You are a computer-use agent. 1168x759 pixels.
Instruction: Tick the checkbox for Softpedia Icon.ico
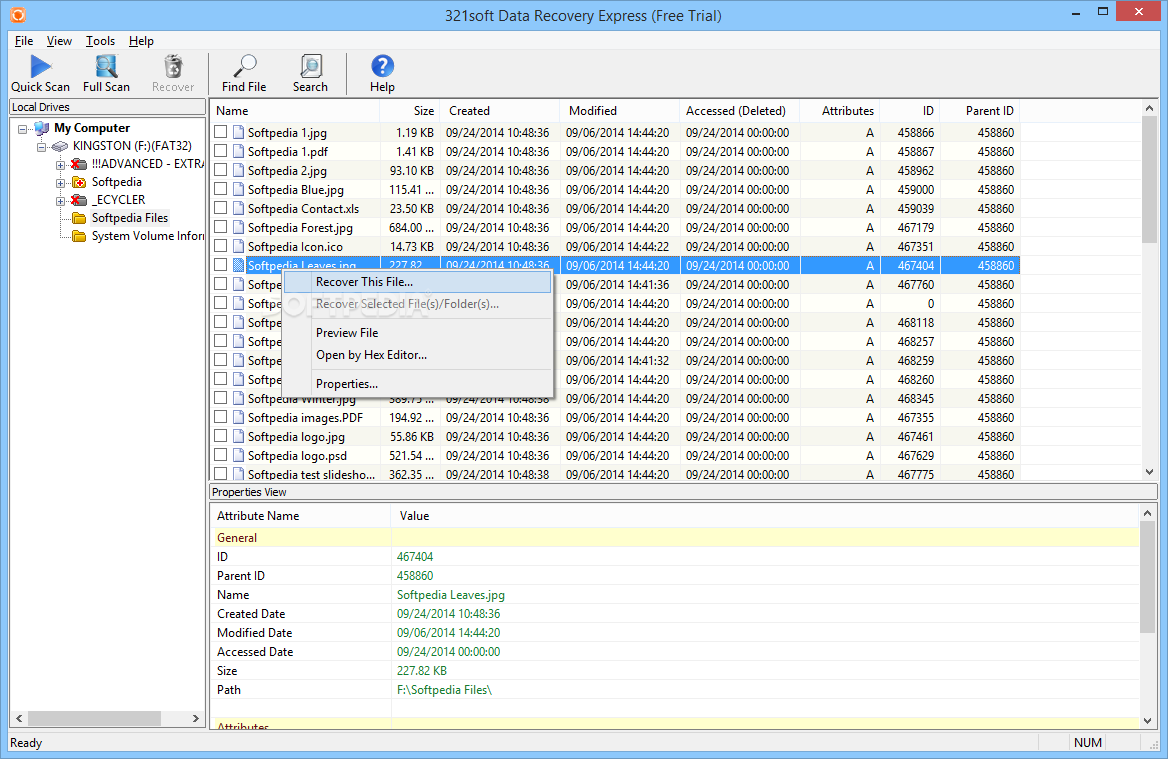[x=220, y=246]
